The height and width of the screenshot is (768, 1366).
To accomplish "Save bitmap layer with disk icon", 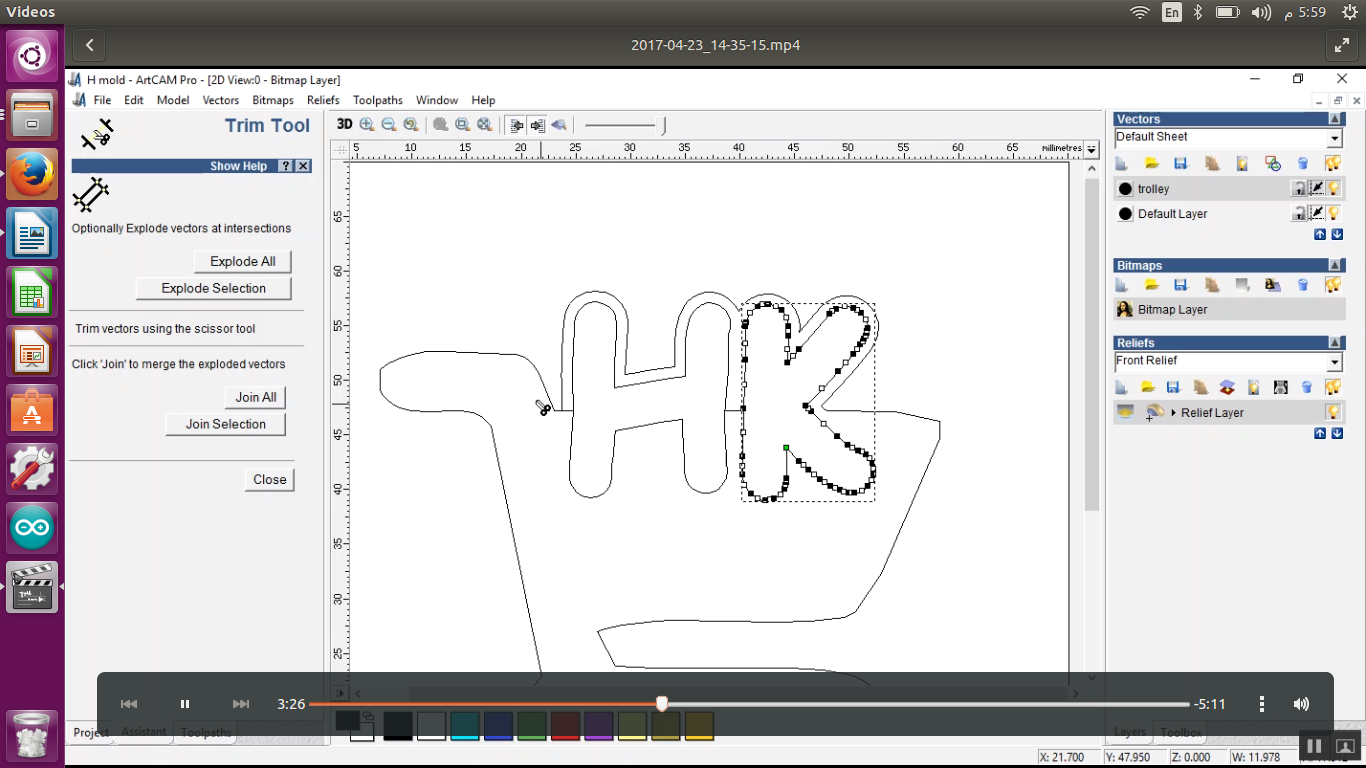I will tap(1181, 285).
